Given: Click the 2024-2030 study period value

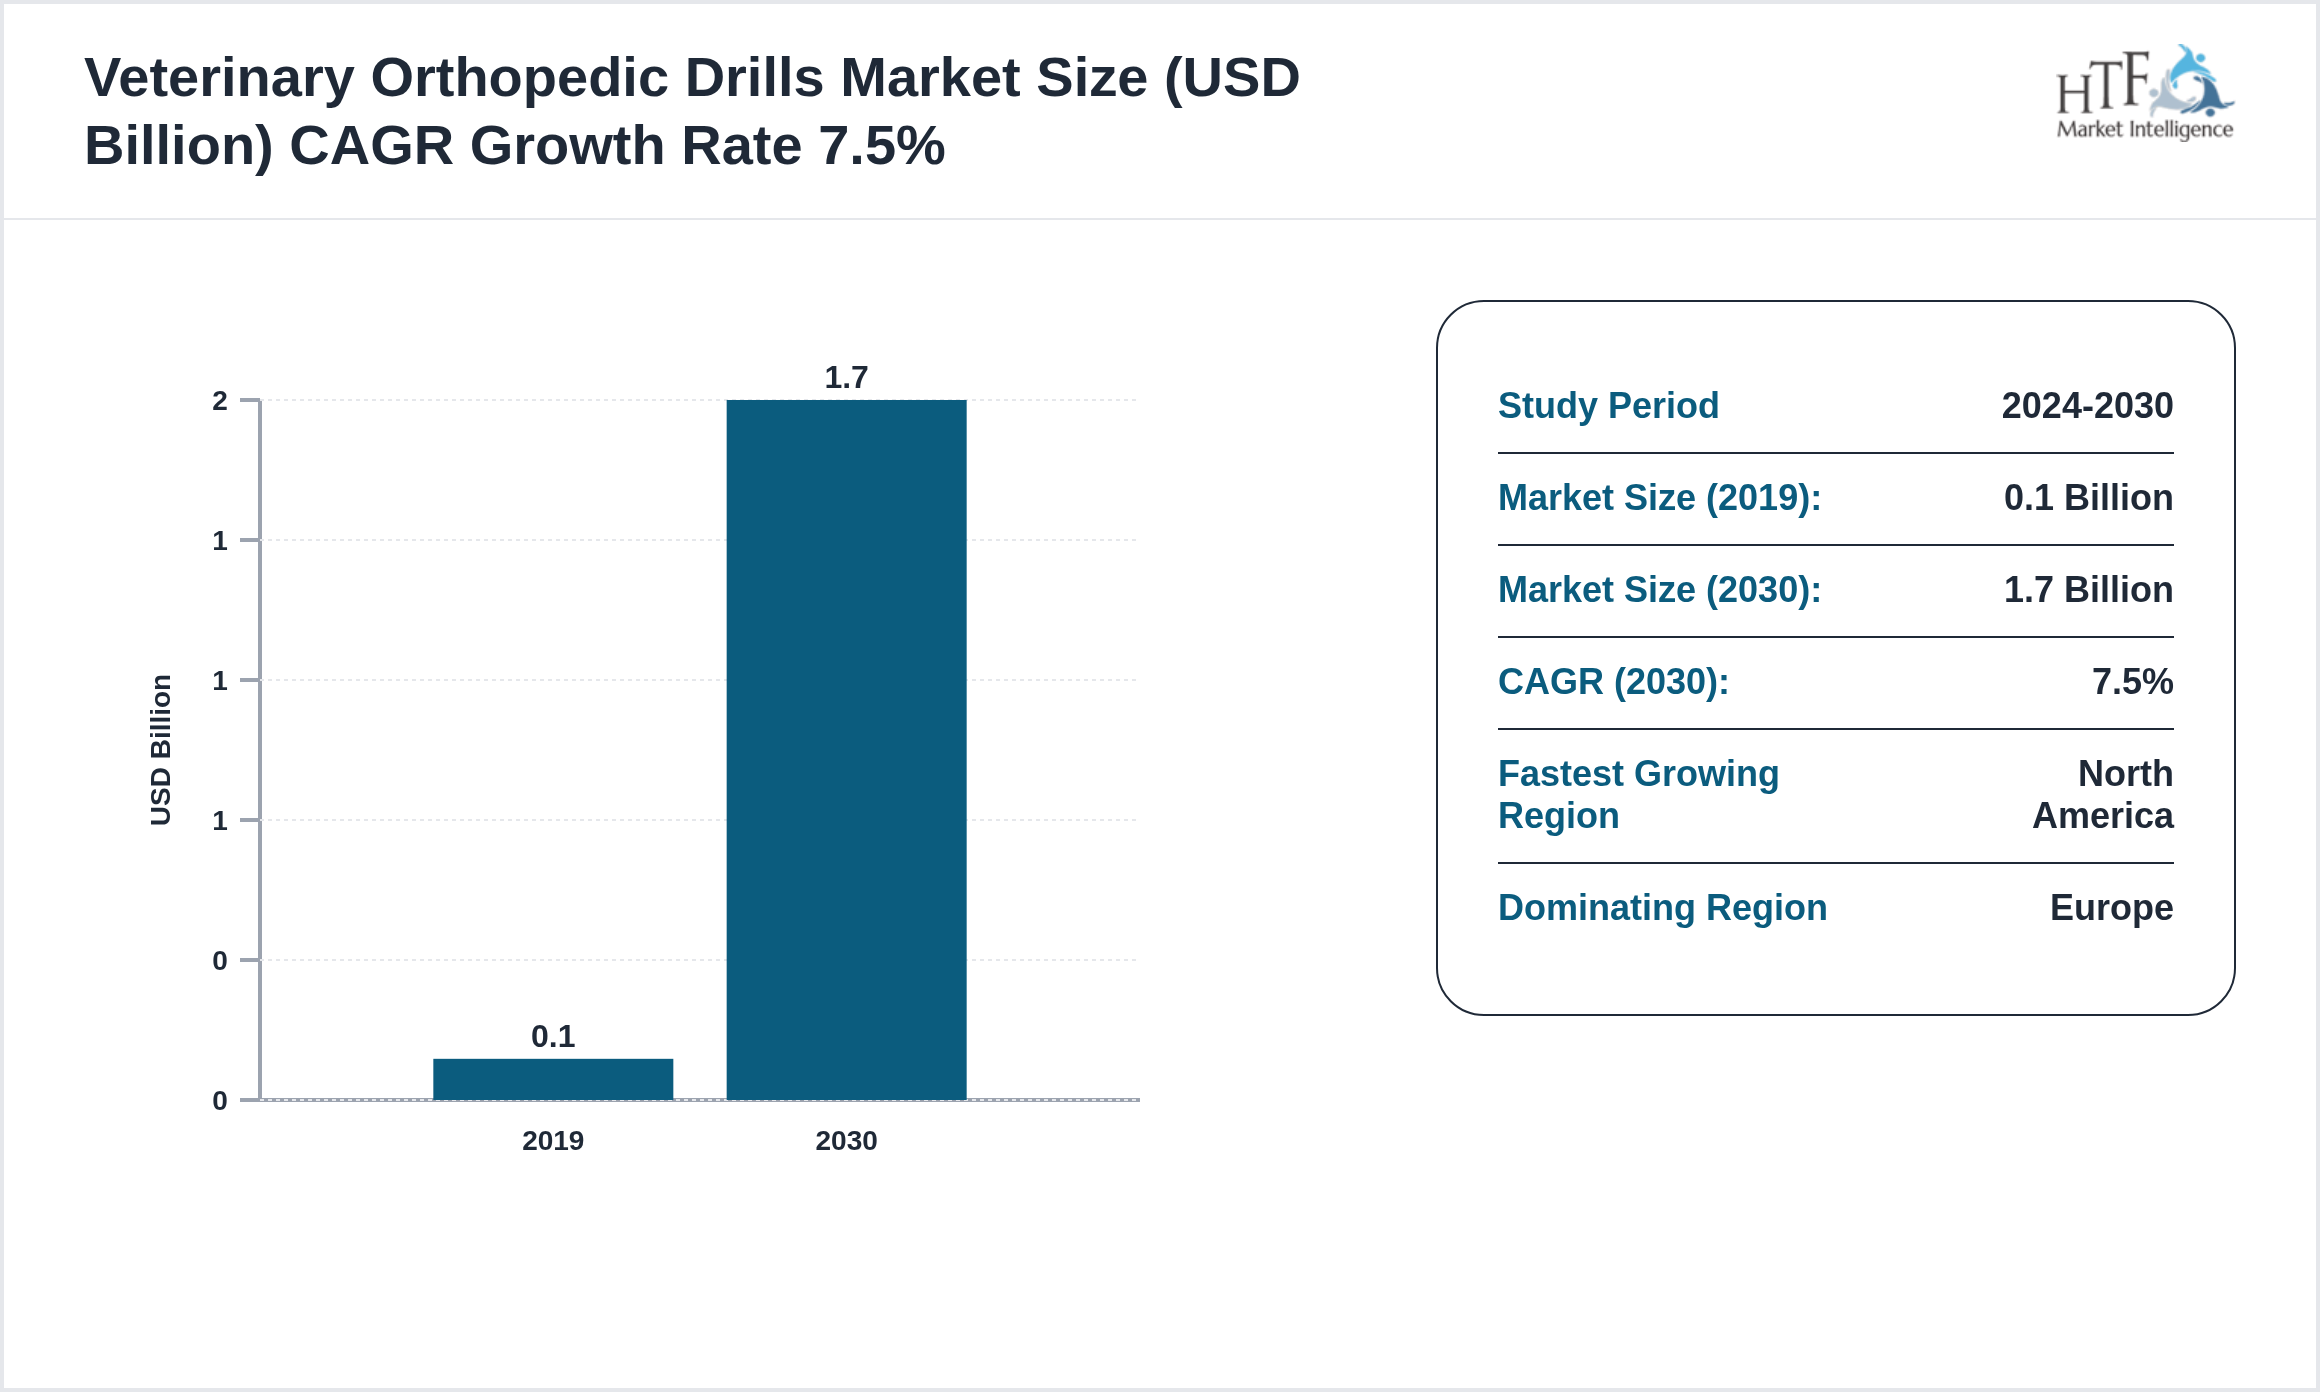Looking at the screenshot, I should [x=2087, y=405].
